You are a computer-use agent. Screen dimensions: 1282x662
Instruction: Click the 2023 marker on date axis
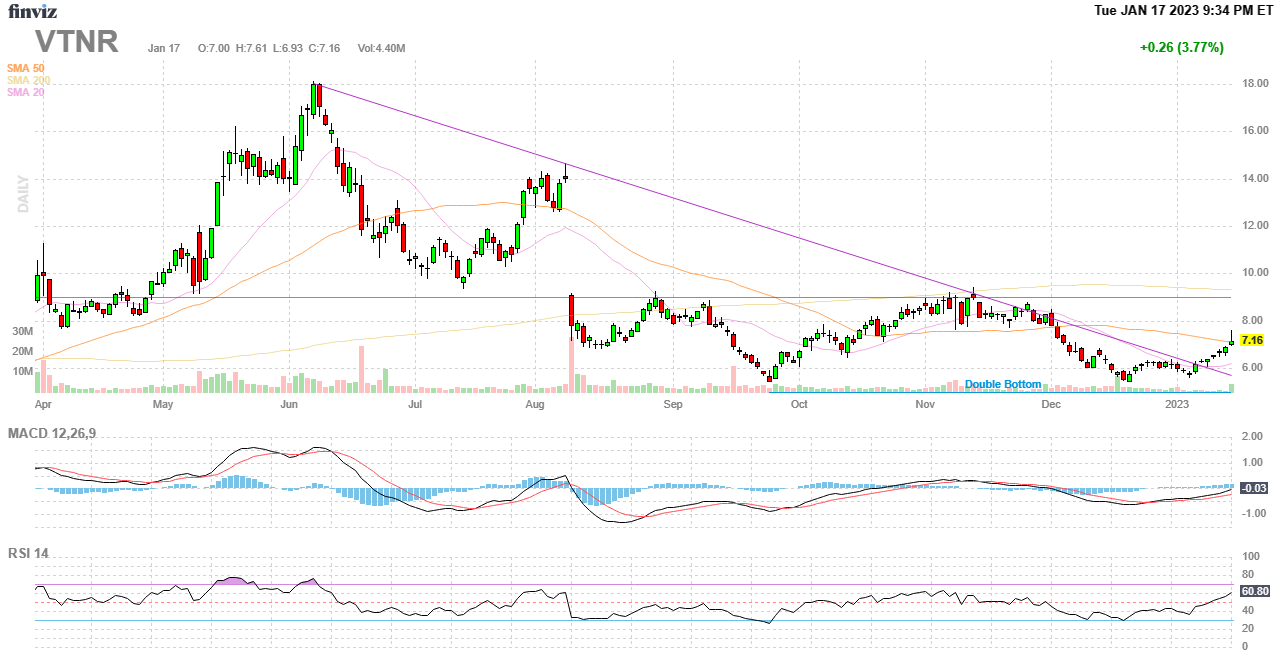pos(1177,405)
